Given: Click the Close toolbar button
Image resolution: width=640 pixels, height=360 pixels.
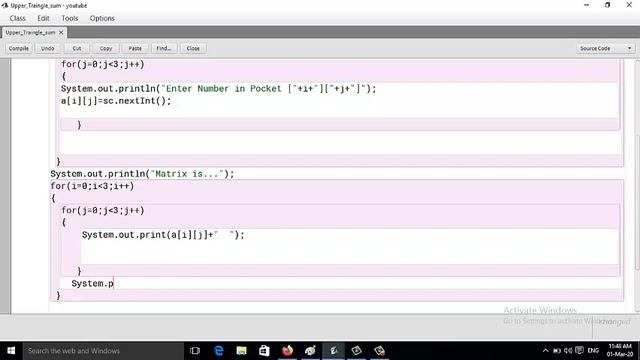Looking at the screenshot, I should click(193, 48).
